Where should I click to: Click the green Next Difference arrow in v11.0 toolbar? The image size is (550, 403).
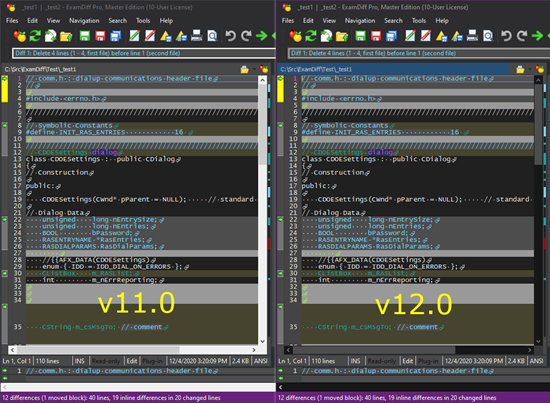coord(261,36)
